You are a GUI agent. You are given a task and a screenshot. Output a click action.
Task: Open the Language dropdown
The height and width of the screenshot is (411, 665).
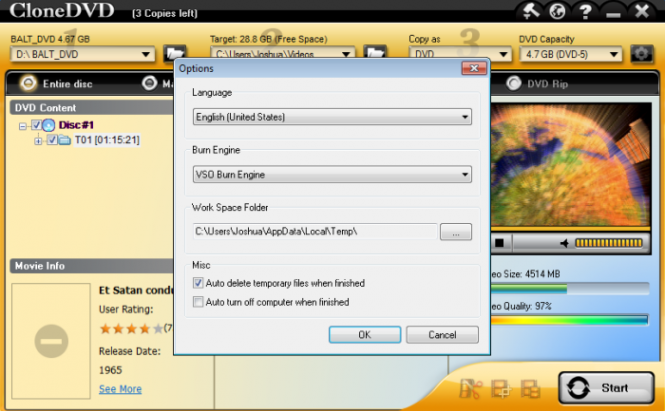(x=332, y=117)
